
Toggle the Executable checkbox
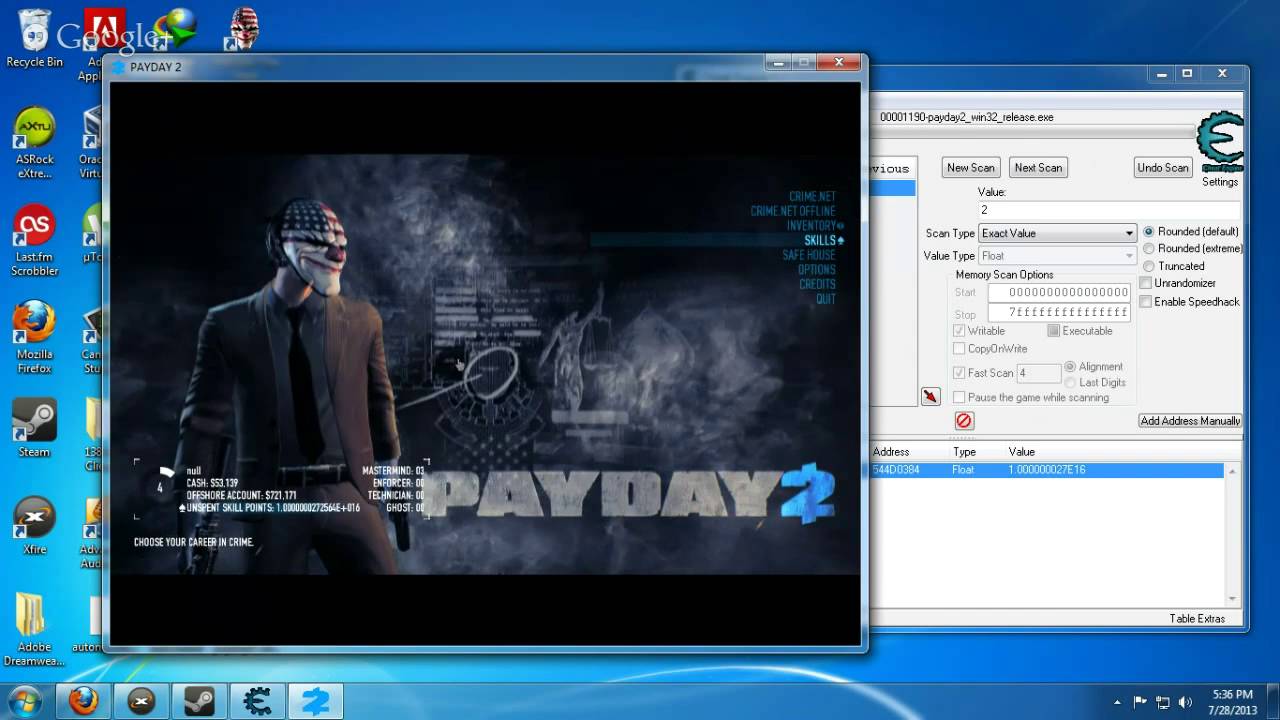pyautogui.click(x=1053, y=331)
